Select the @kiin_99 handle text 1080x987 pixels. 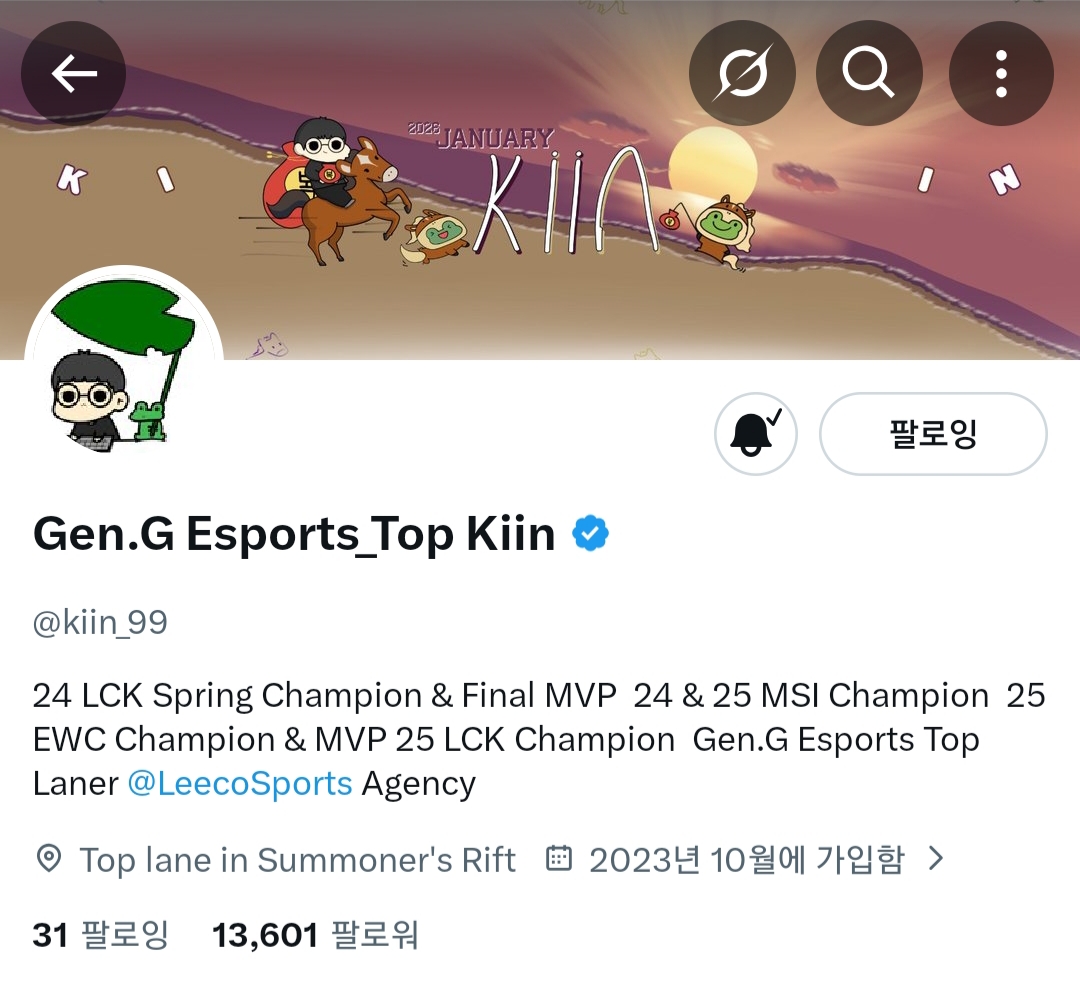(x=101, y=623)
